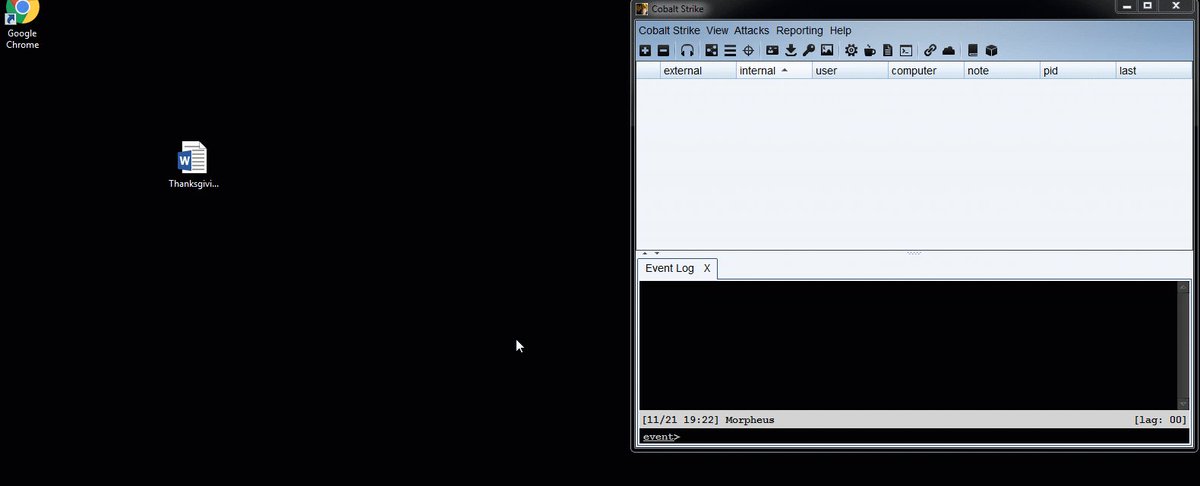This screenshot has width=1200, height=486.
Task: Click the chain link host file icon
Action: pyautogui.click(x=930, y=50)
